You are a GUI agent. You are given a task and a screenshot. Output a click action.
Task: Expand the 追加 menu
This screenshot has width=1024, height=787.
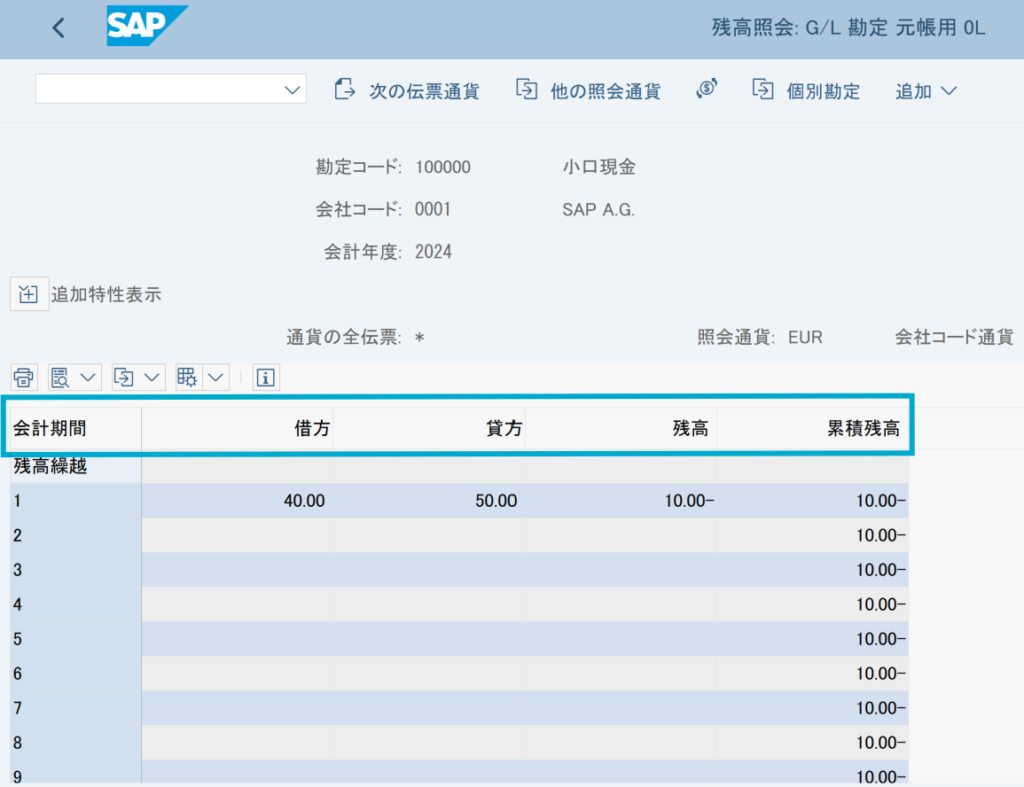(926, 91)
